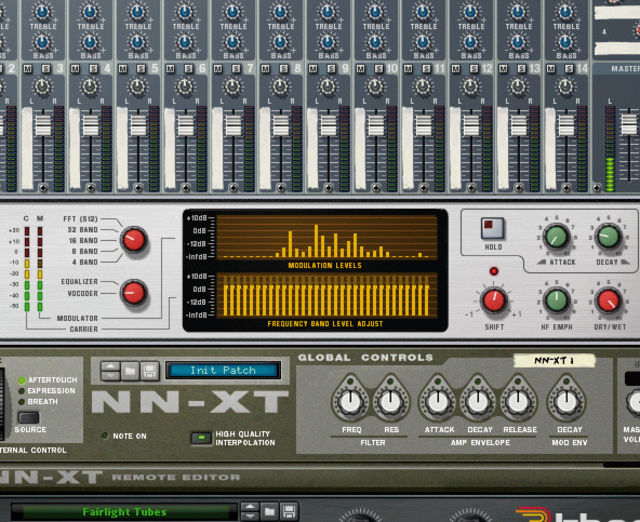Click the 16 BAND label
The height and width of the screenshot is (522, 640).
(83, 240)
